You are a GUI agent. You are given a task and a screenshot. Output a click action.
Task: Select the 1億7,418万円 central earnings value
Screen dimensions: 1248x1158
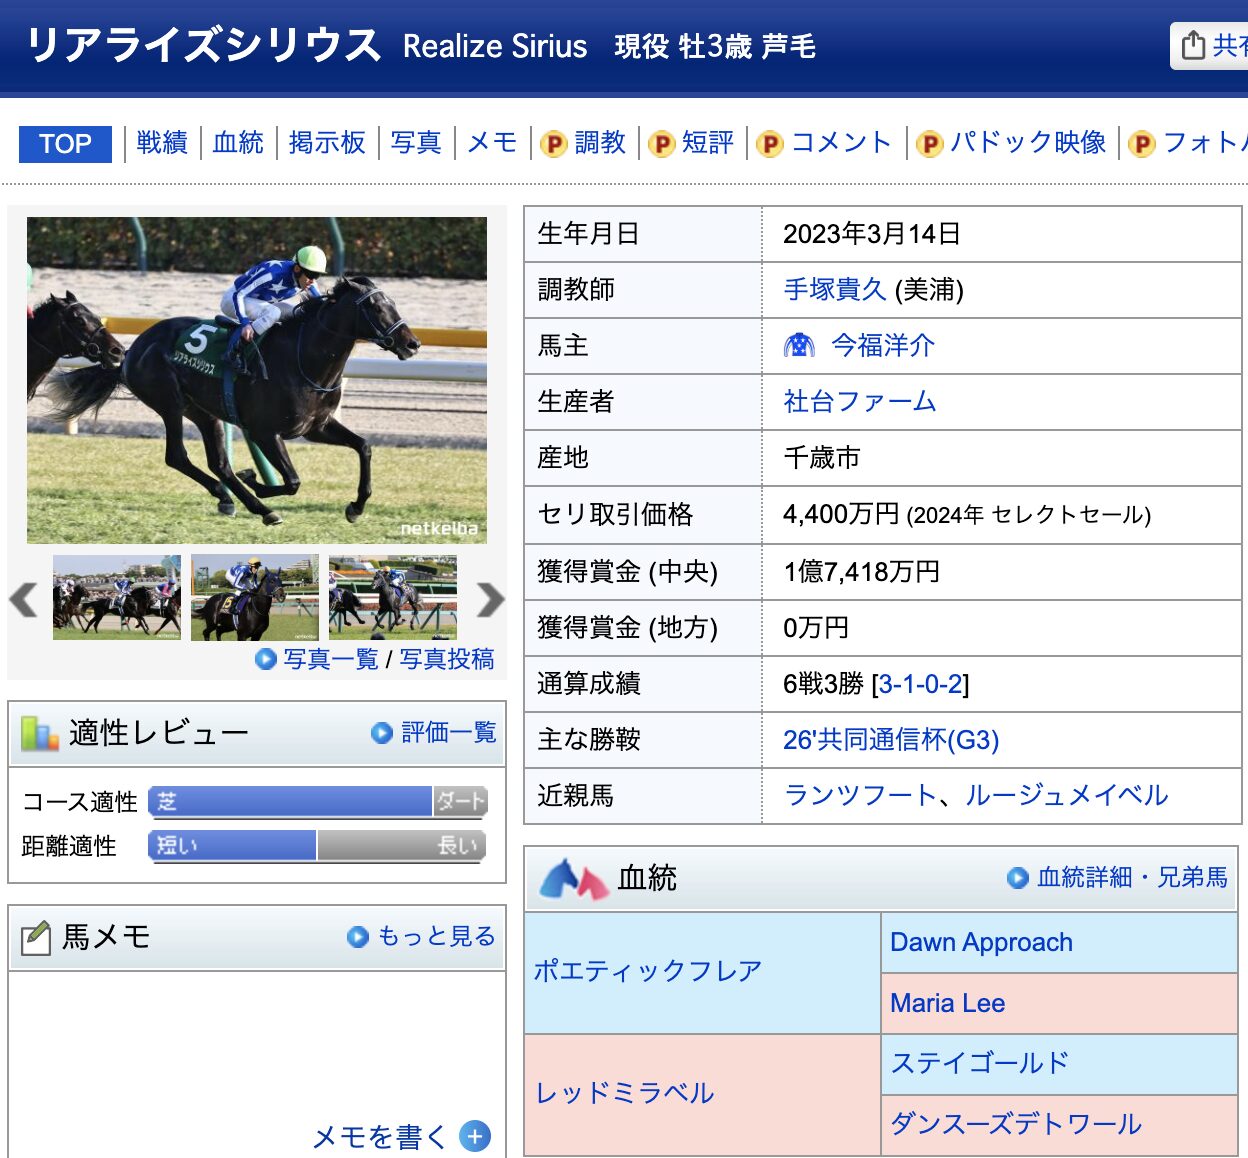[862, 572]
